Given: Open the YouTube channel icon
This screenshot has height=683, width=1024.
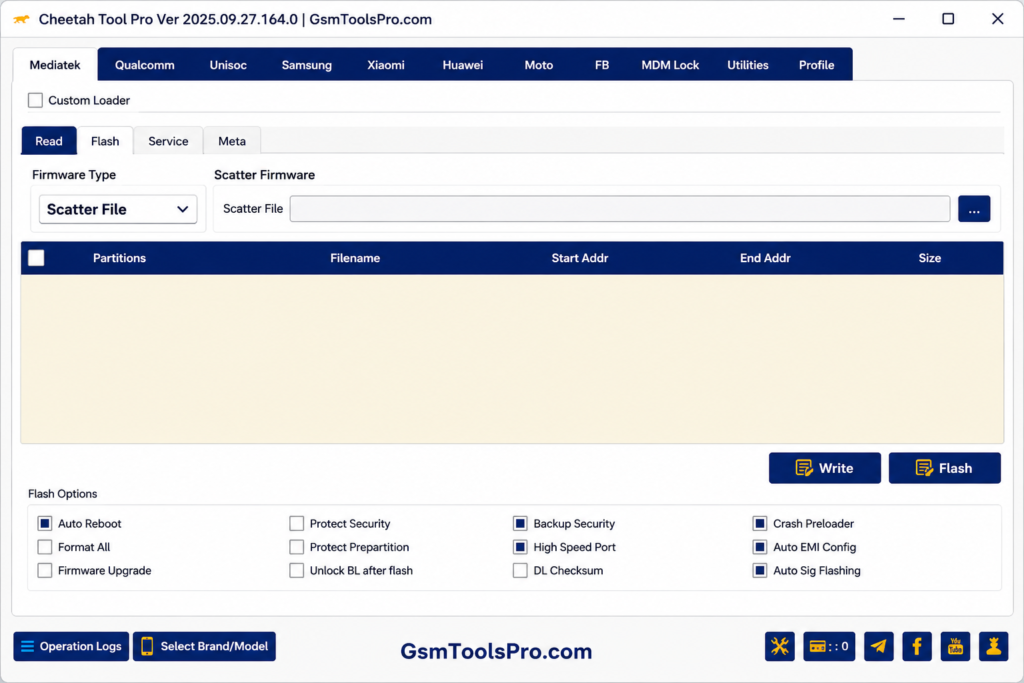Looking at the screenshot, I should pyautogui.click(x=955, y=646).
